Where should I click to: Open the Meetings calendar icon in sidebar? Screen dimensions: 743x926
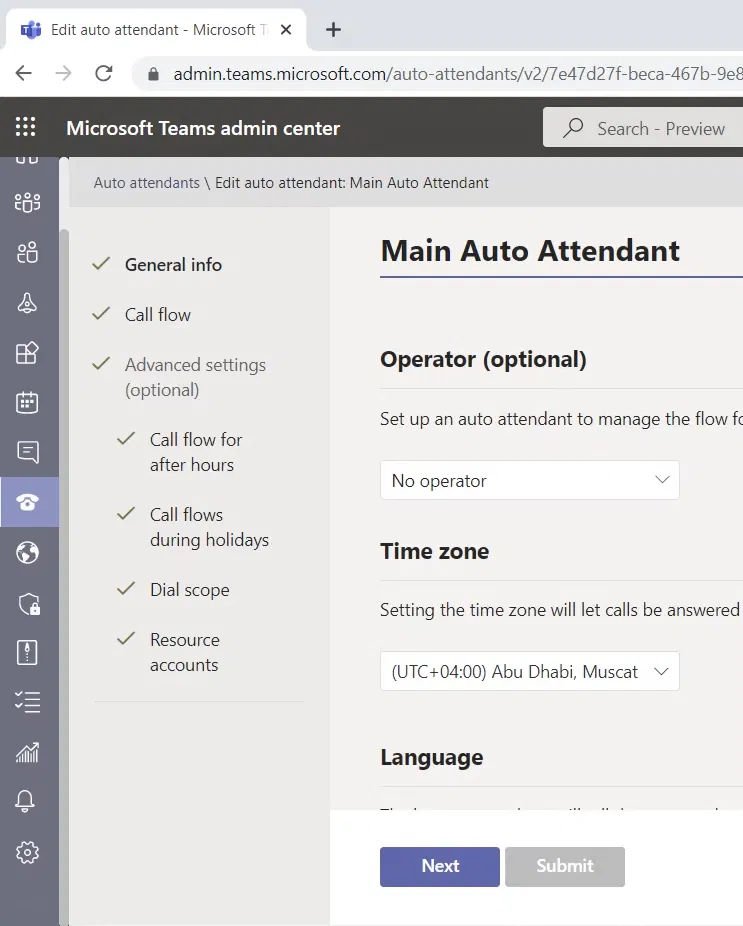[x=28, y=402]
